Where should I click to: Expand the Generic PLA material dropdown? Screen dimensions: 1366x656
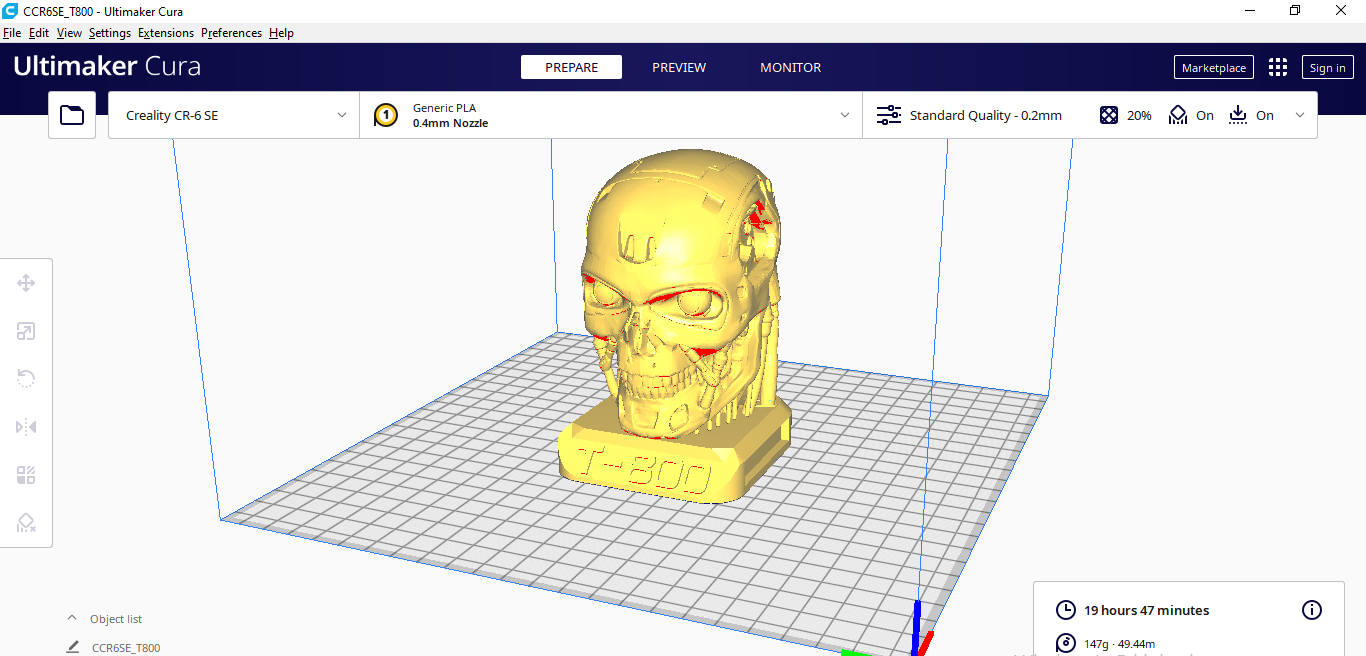pos(610,115)
